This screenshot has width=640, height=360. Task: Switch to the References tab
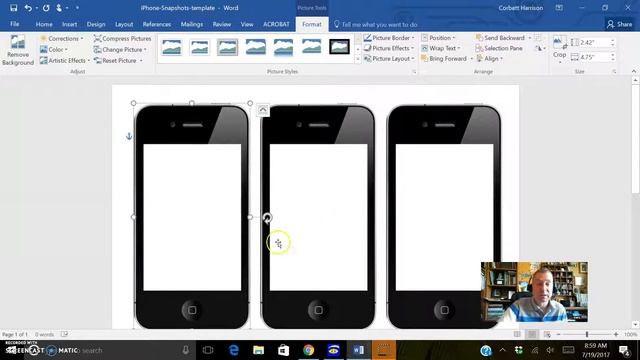coord(157,24)
